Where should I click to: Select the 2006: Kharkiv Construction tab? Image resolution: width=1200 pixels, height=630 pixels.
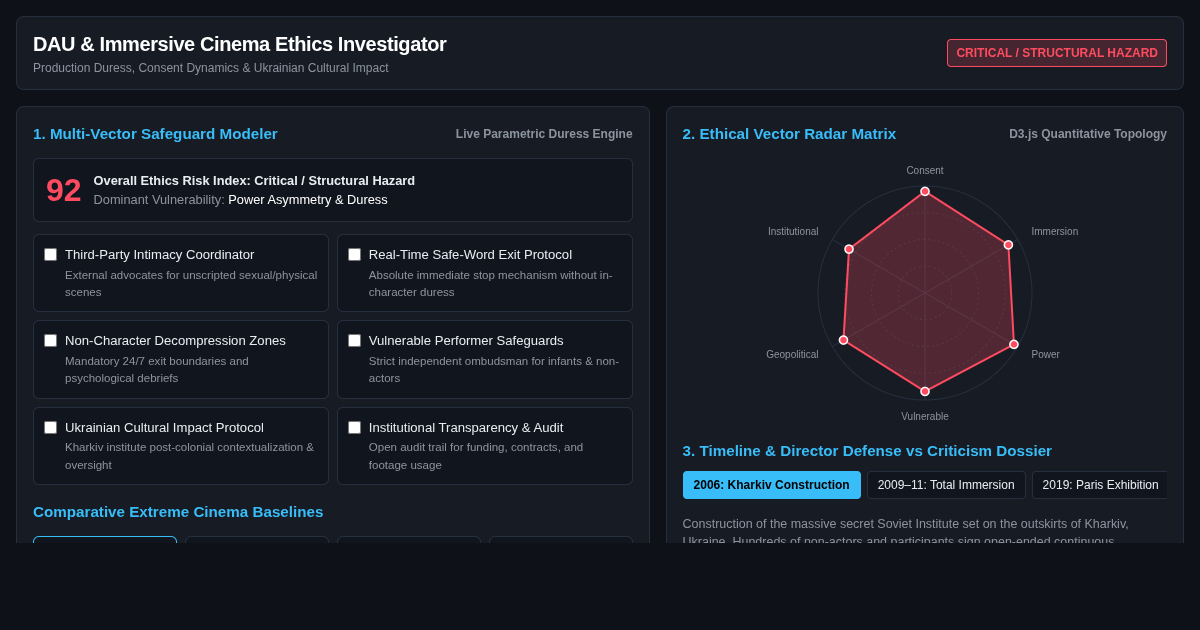(771, 485)
